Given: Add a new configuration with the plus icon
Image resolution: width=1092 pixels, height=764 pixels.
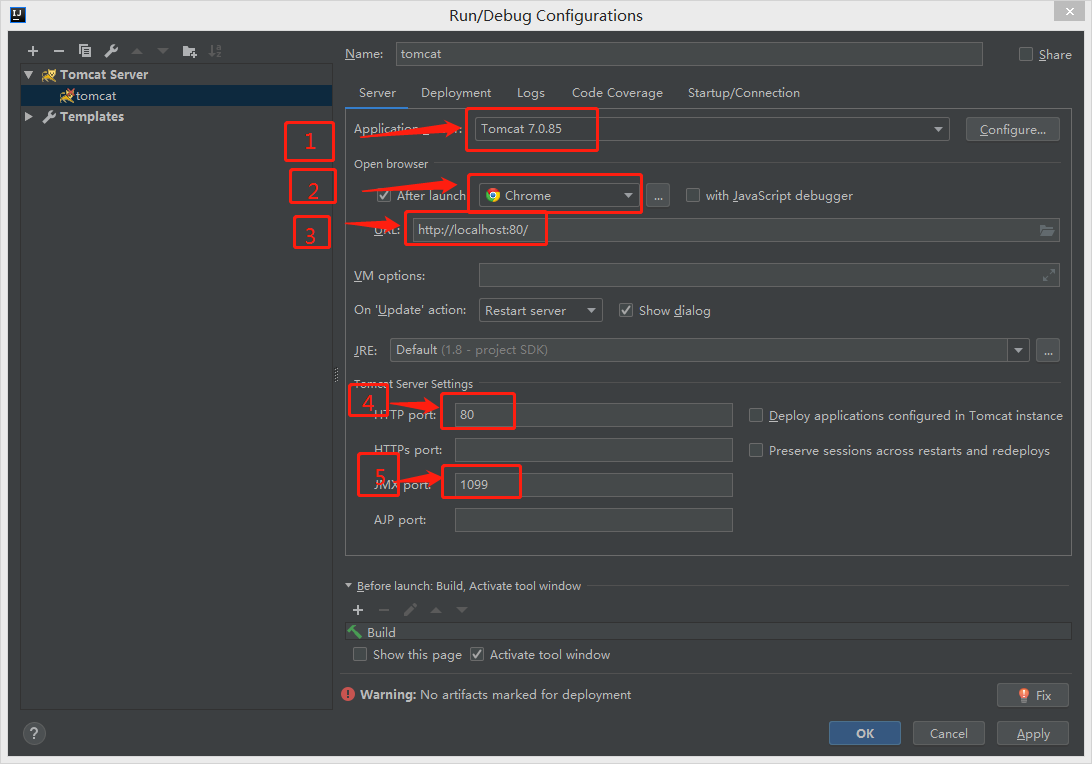Looking at the screenshot, I should 33,51.
